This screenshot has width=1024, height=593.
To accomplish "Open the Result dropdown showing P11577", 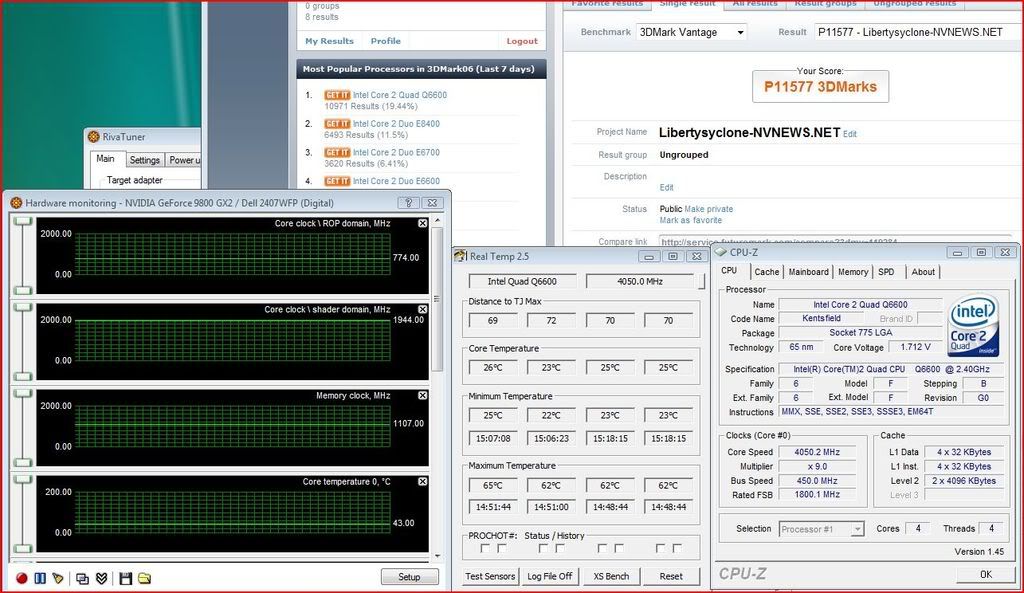I will coord(918,32).
